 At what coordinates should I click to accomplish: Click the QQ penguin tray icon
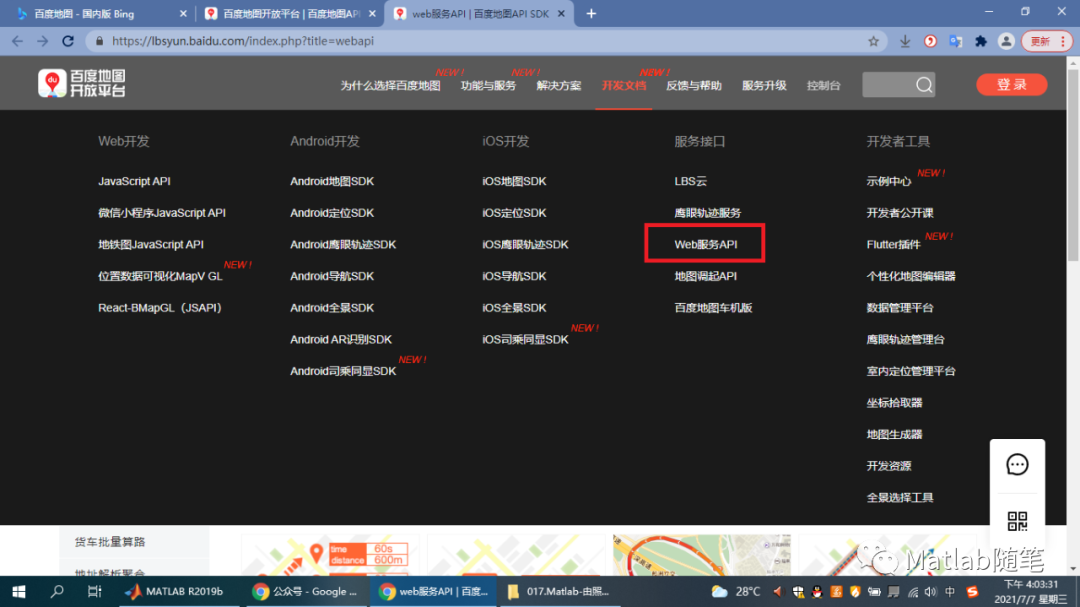click(817, 592)
